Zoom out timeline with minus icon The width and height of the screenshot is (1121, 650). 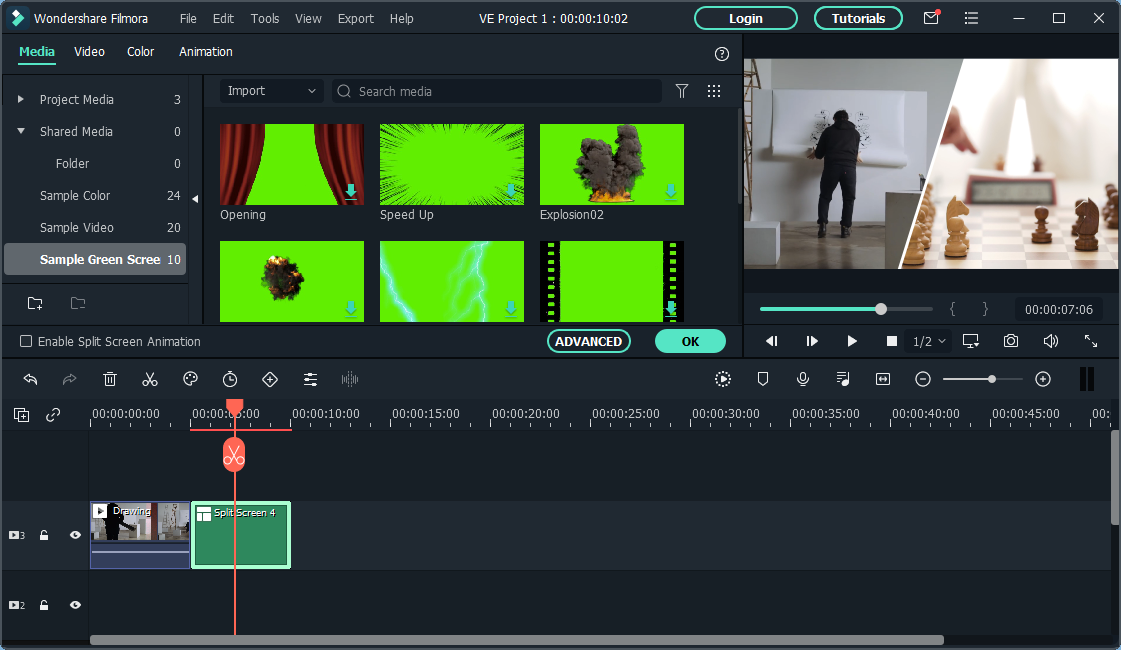coord(923,379)
